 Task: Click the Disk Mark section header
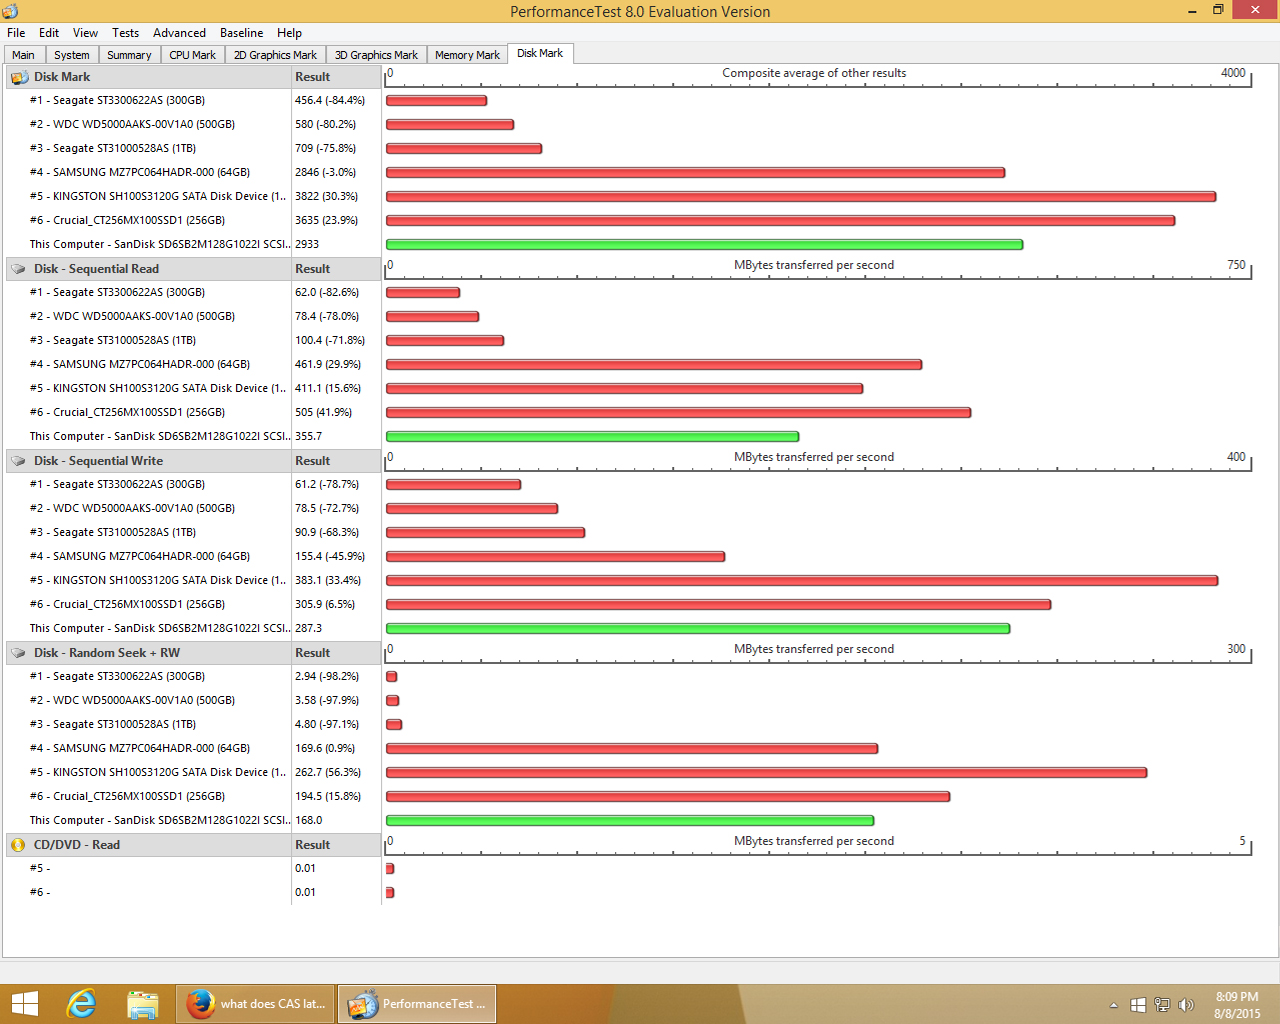point(148,77)
